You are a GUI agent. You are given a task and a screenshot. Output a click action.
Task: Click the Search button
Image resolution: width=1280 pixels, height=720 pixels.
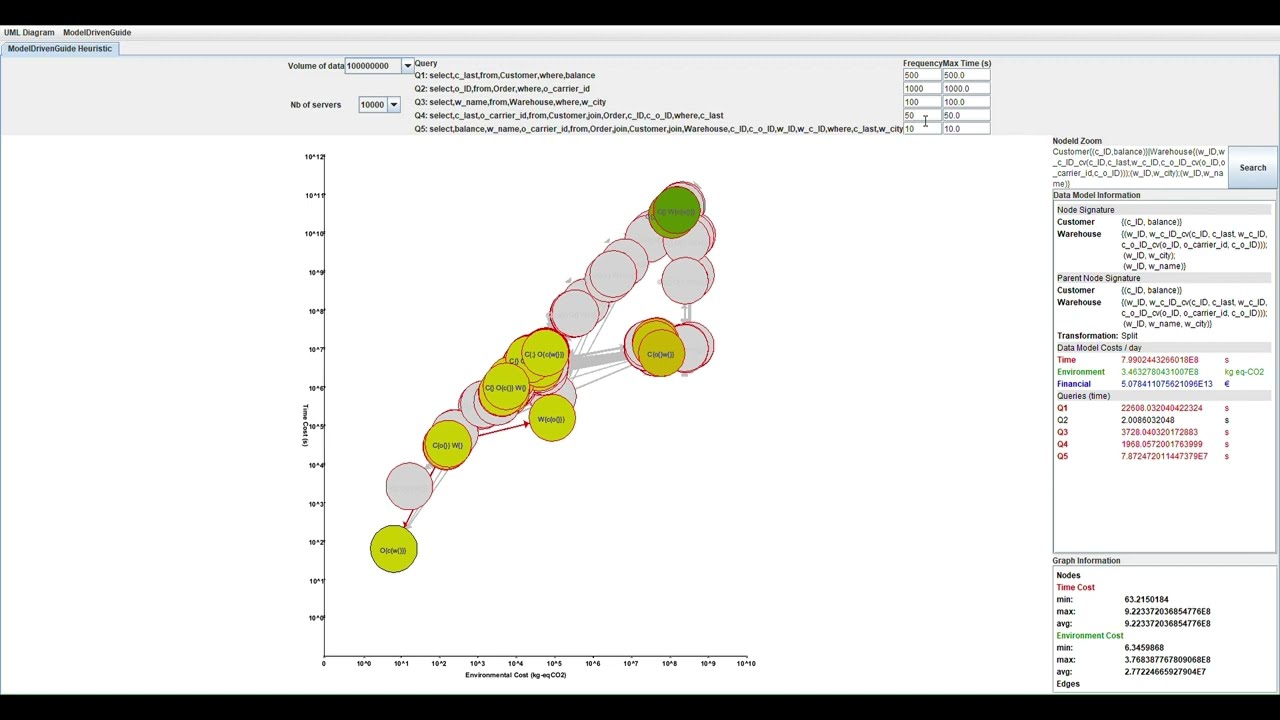tap(1253, 168)
